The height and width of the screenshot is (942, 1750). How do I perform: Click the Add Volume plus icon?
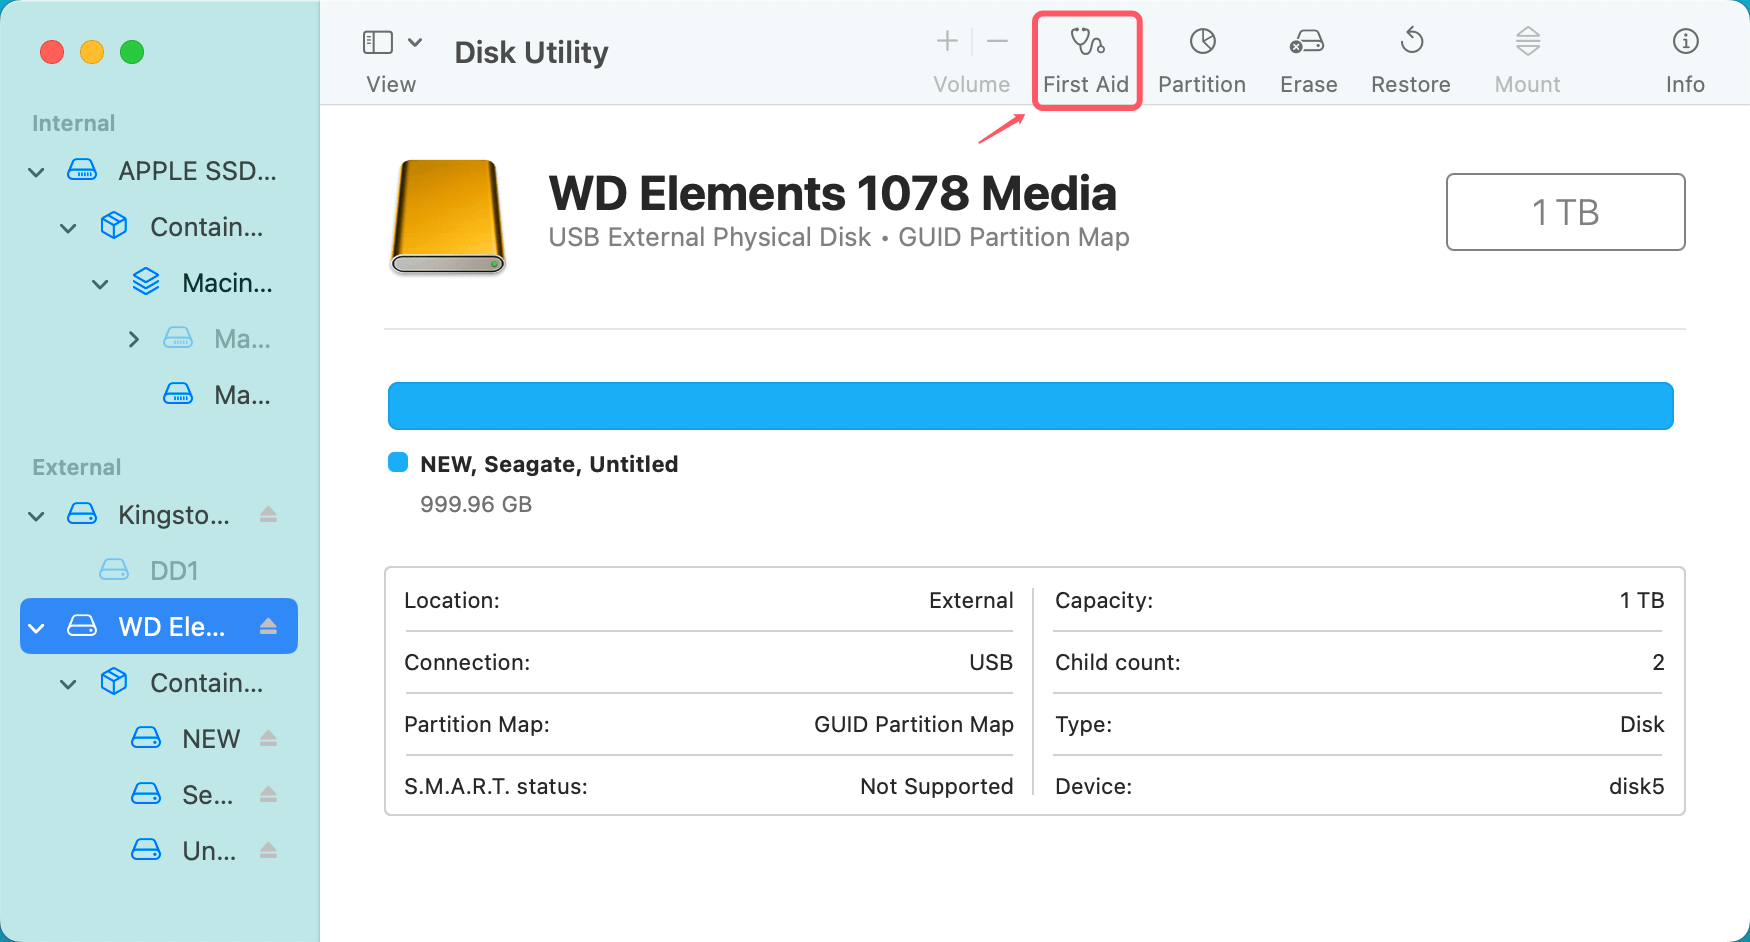click(945, 41)
